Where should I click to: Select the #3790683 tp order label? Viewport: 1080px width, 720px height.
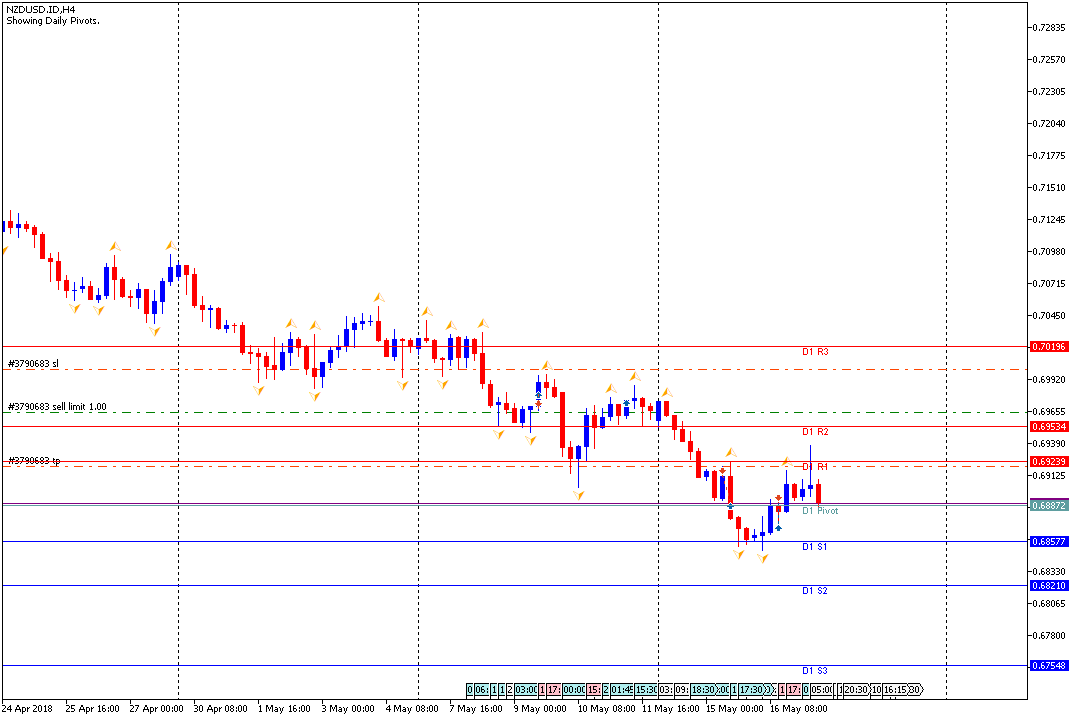pyautogui.click(x=34, y=461)
